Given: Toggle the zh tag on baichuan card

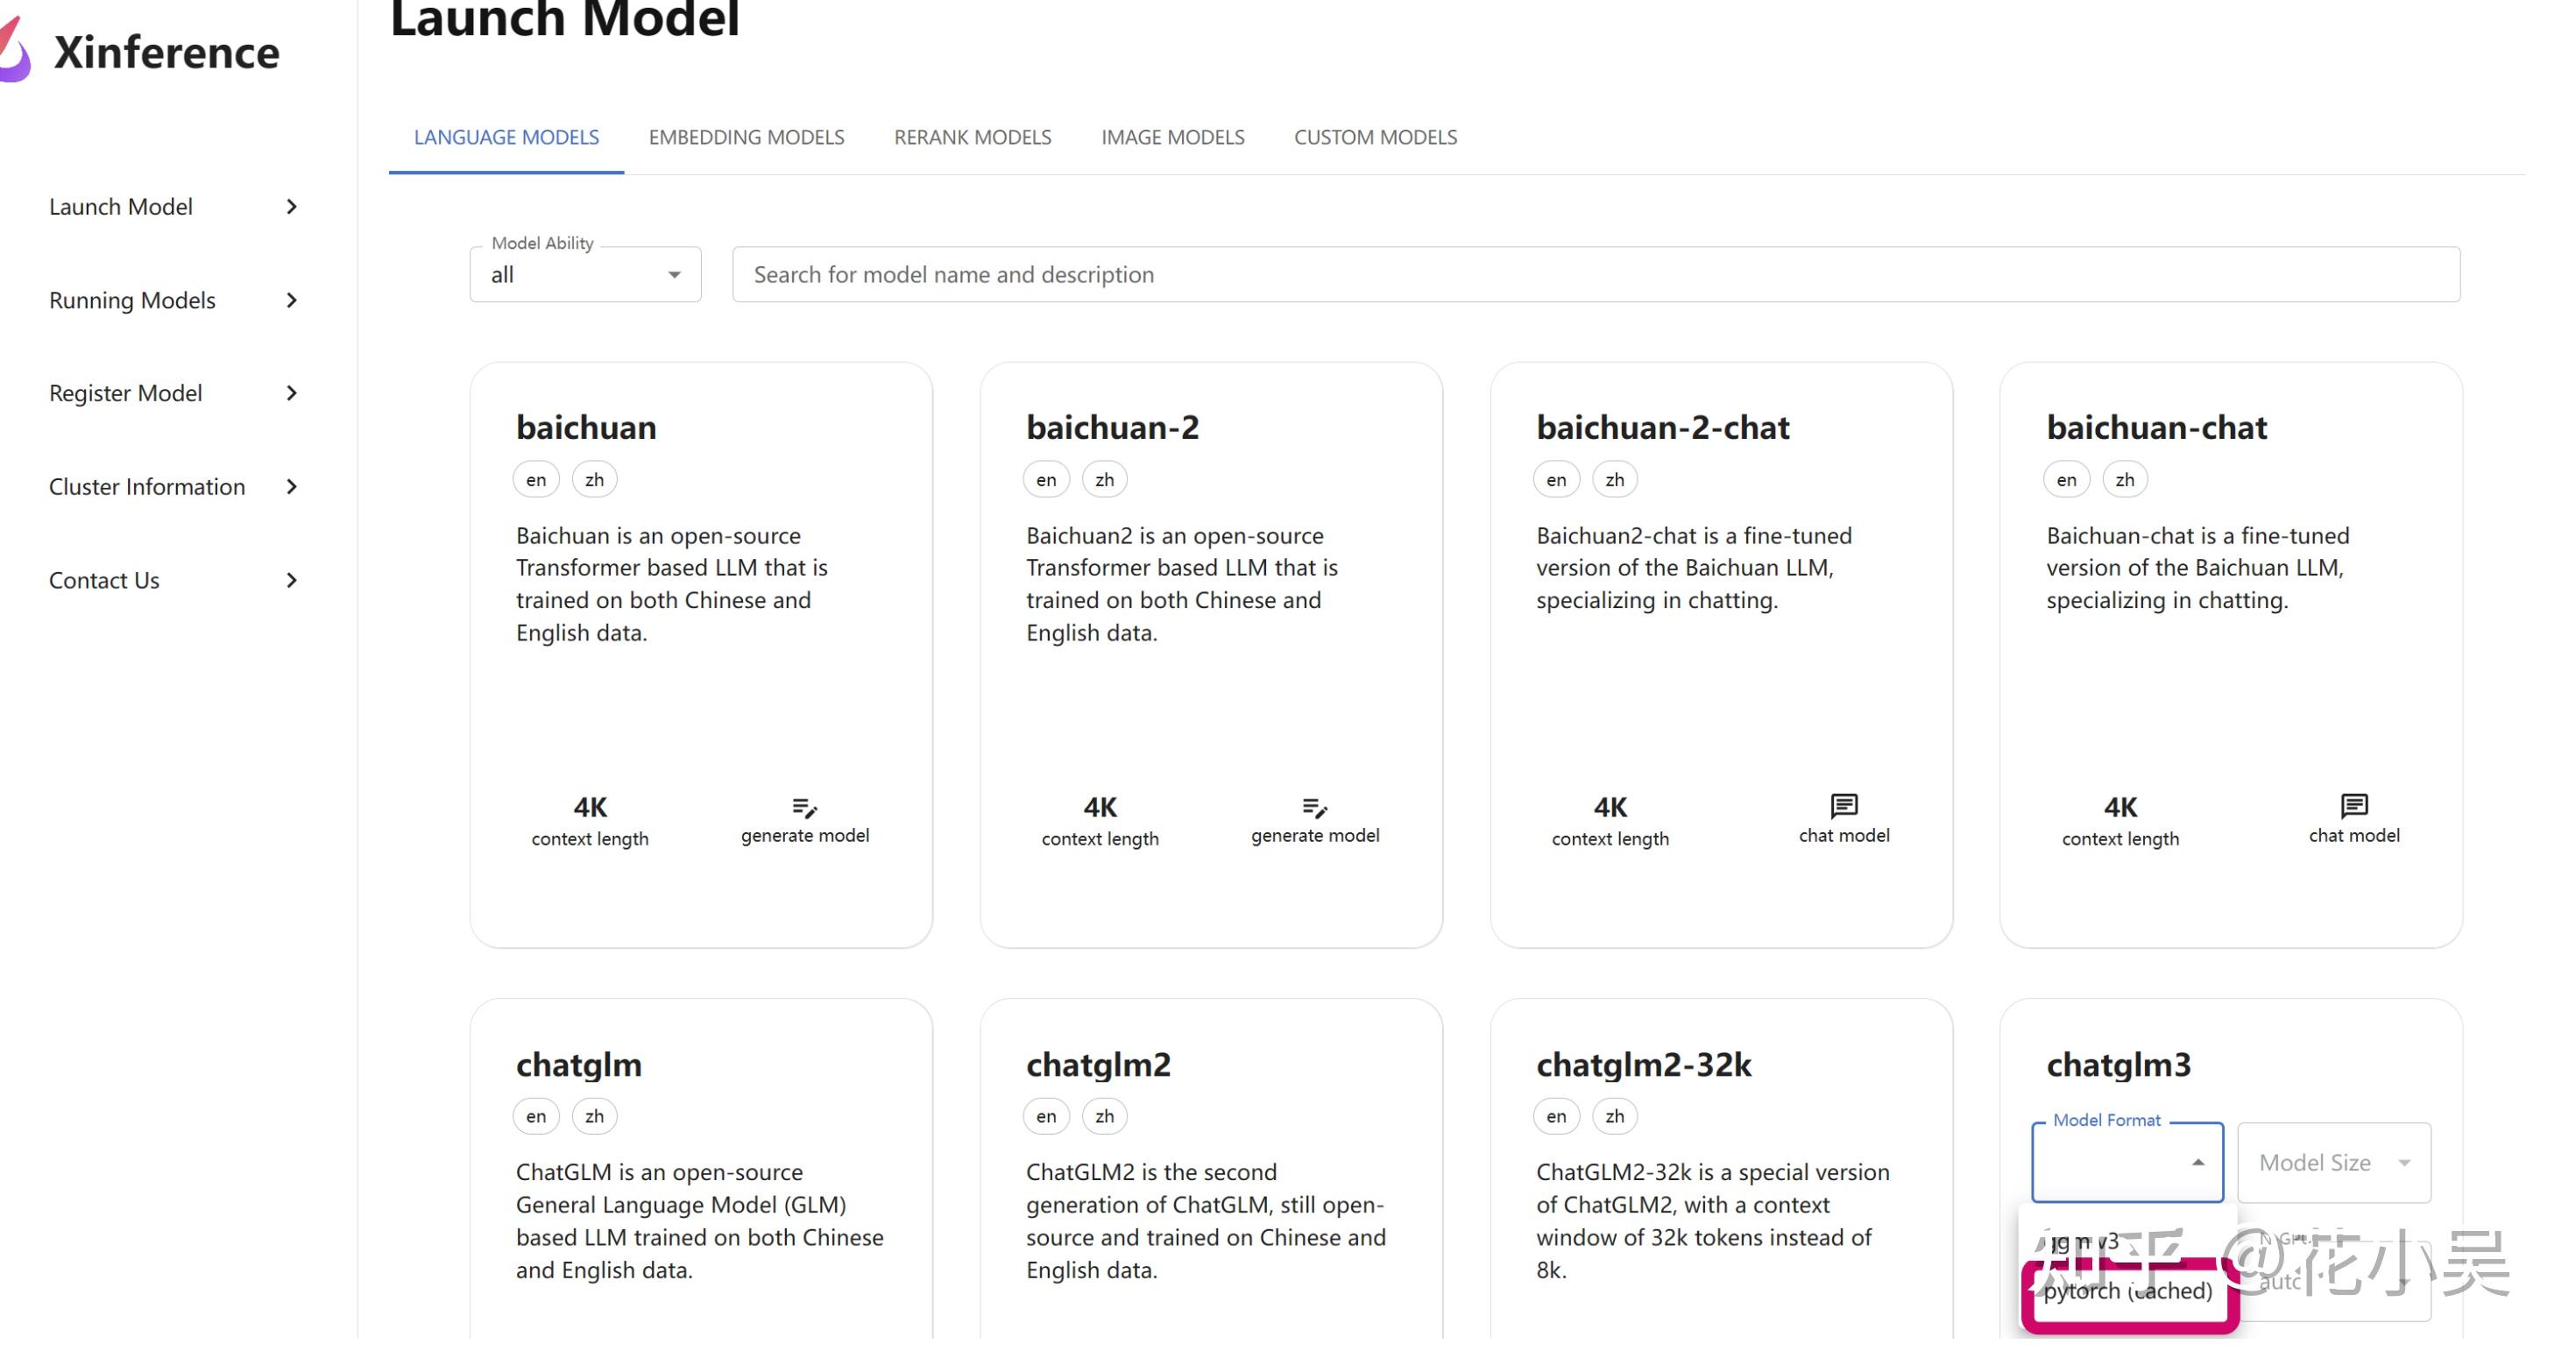Looking at the screenshot, I should 594,480.
